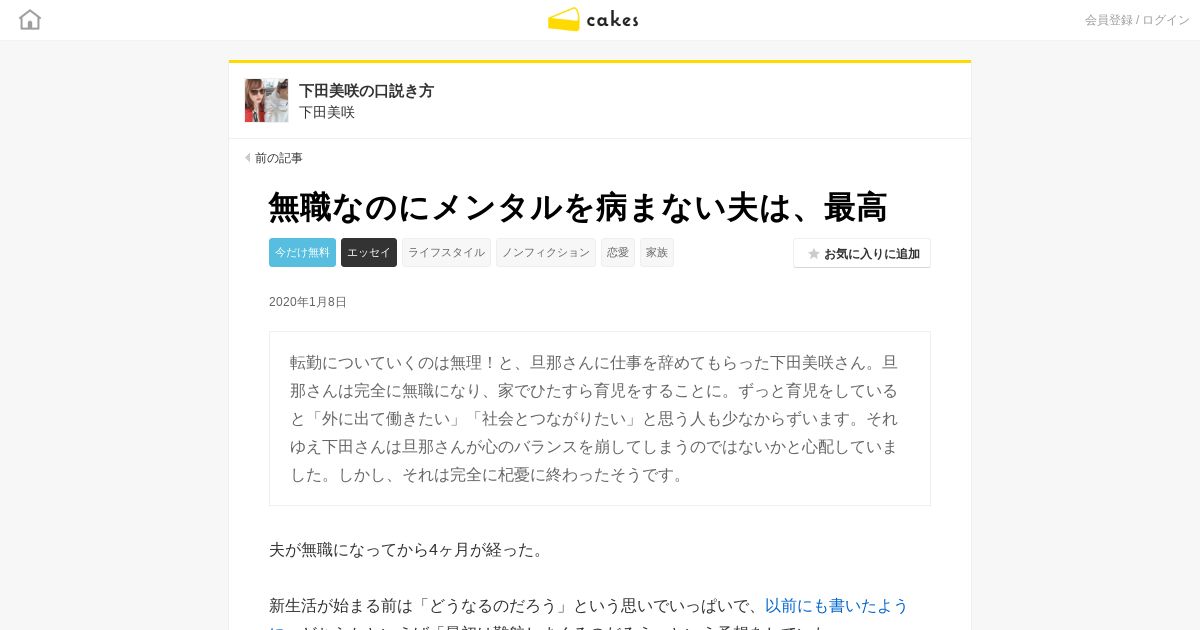Select the エッセイ tag
The height and width of the screenshot is (630, 1200).
pyautogui.click(x=369, y=252)
